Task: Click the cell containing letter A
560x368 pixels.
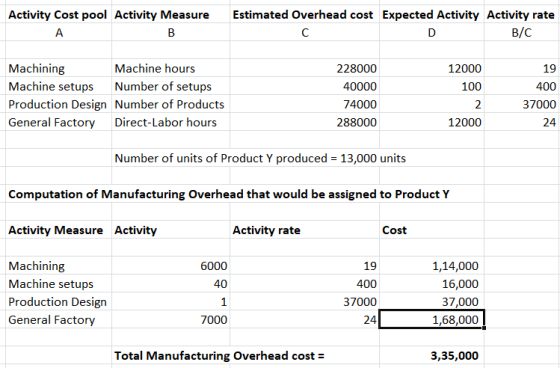Action: pyautogui.click(x=59, y=33)
